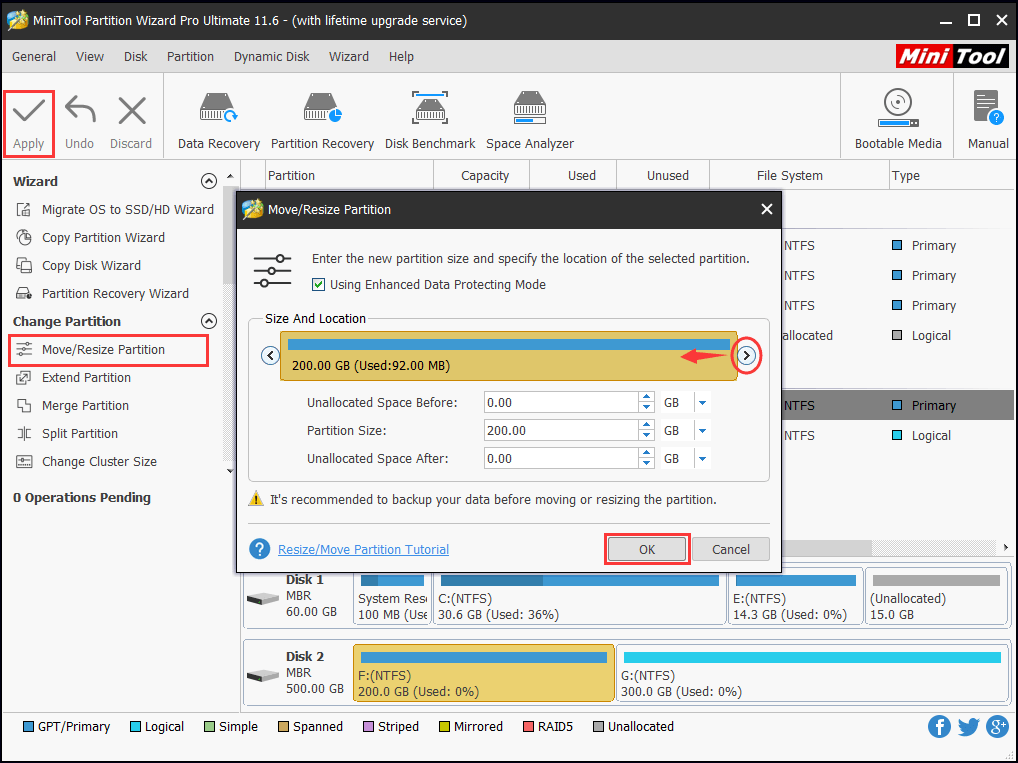Image resolution: width=1018 pixels, height=763 pixels.
Task: Click left arrow of partition size bar
Action: point(270,355)
